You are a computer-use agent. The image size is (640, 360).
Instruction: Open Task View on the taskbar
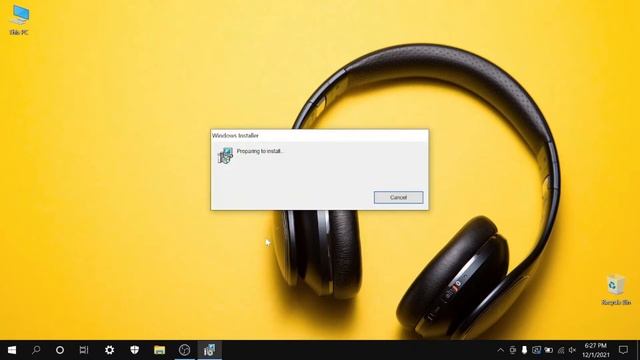click(x=84, y=350)
